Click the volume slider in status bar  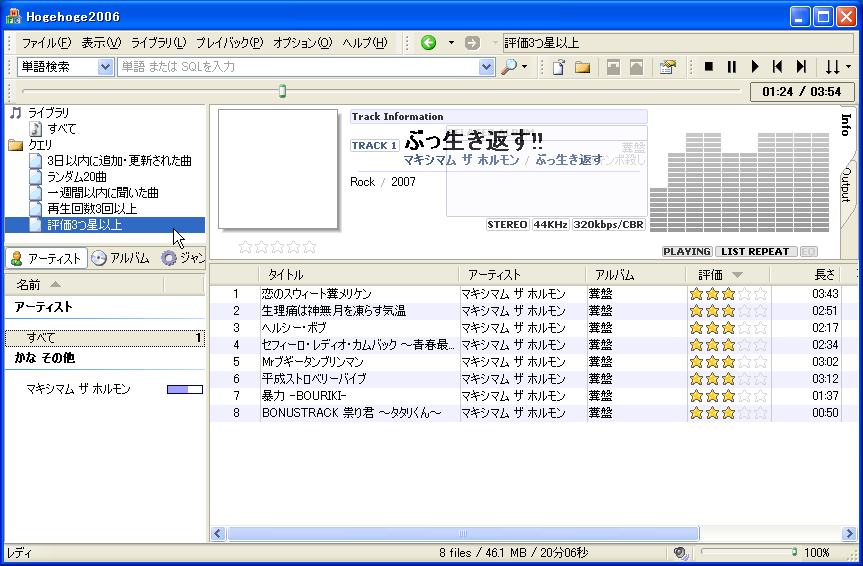coord(749,552)
